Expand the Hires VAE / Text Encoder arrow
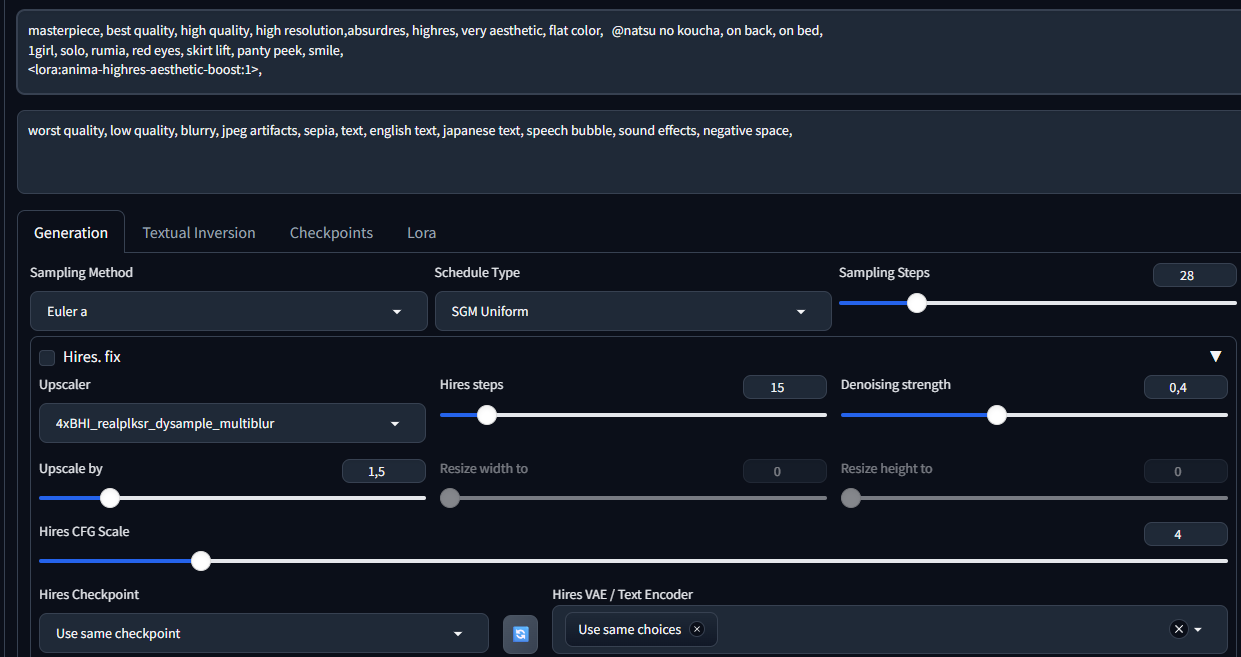 (x=1197, y=629)
